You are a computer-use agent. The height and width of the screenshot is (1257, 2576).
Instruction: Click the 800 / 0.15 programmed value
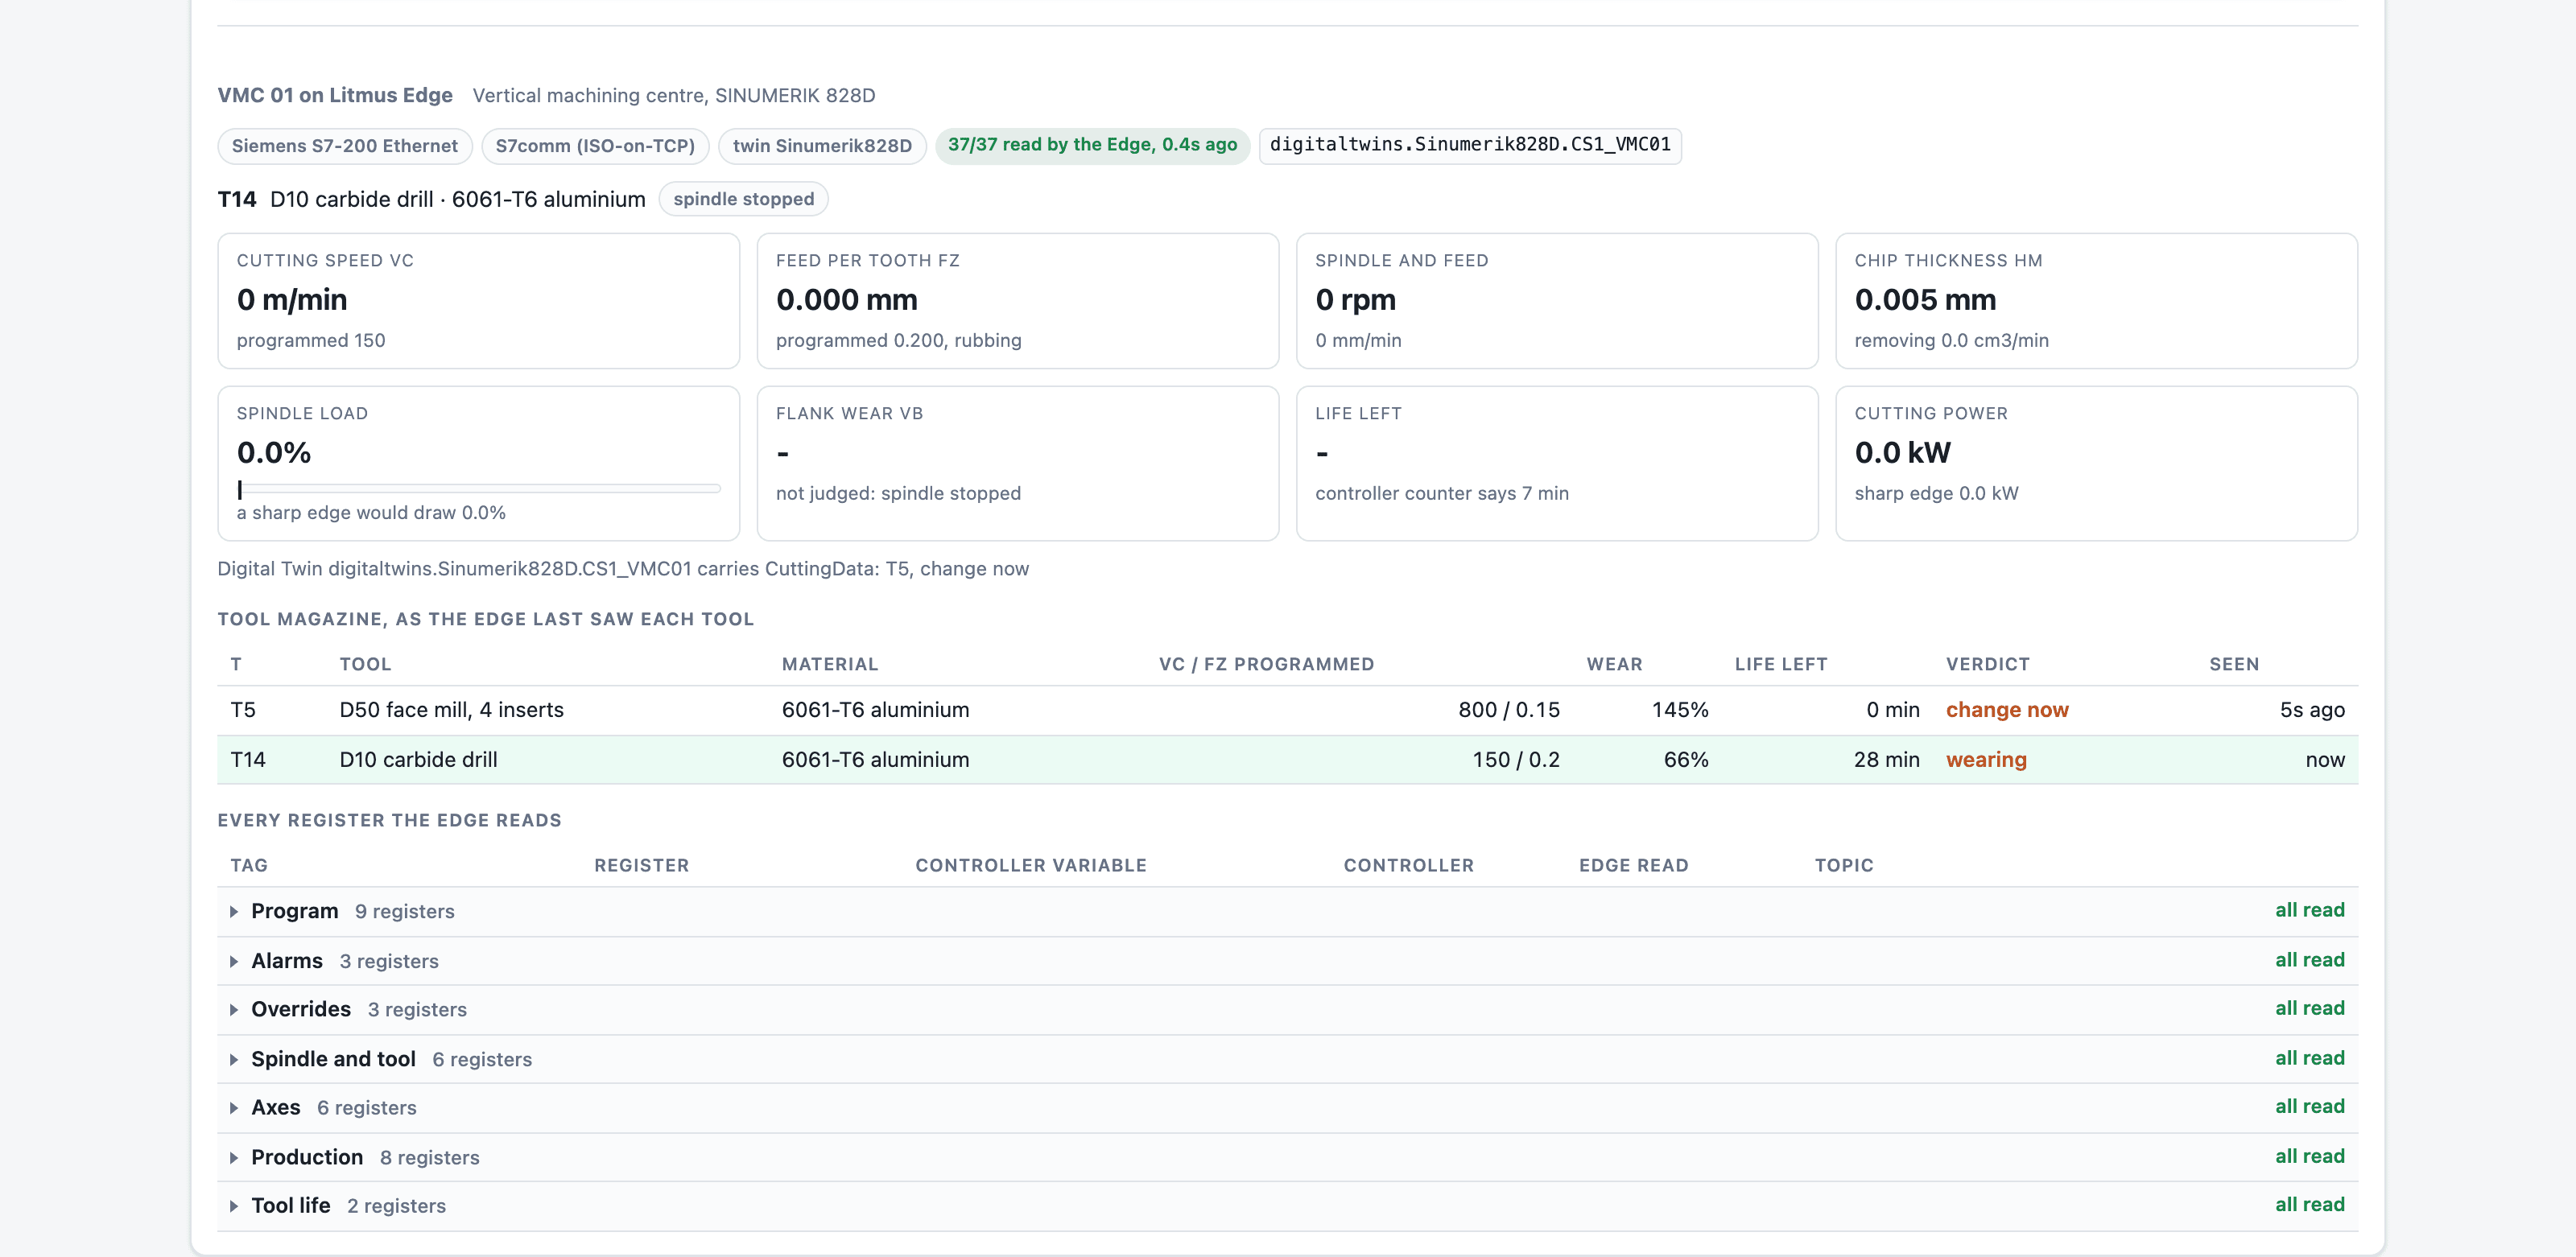[x=1508, y=710]
